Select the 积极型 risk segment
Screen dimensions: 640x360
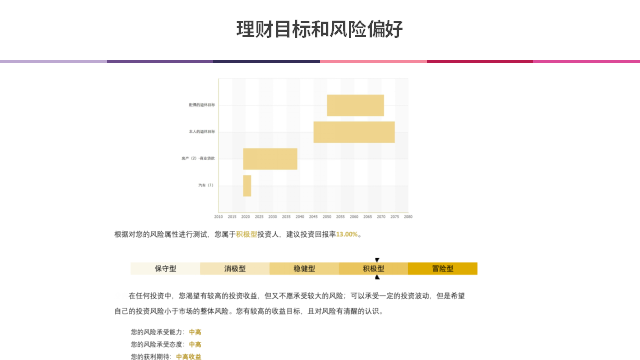point(373,269)
